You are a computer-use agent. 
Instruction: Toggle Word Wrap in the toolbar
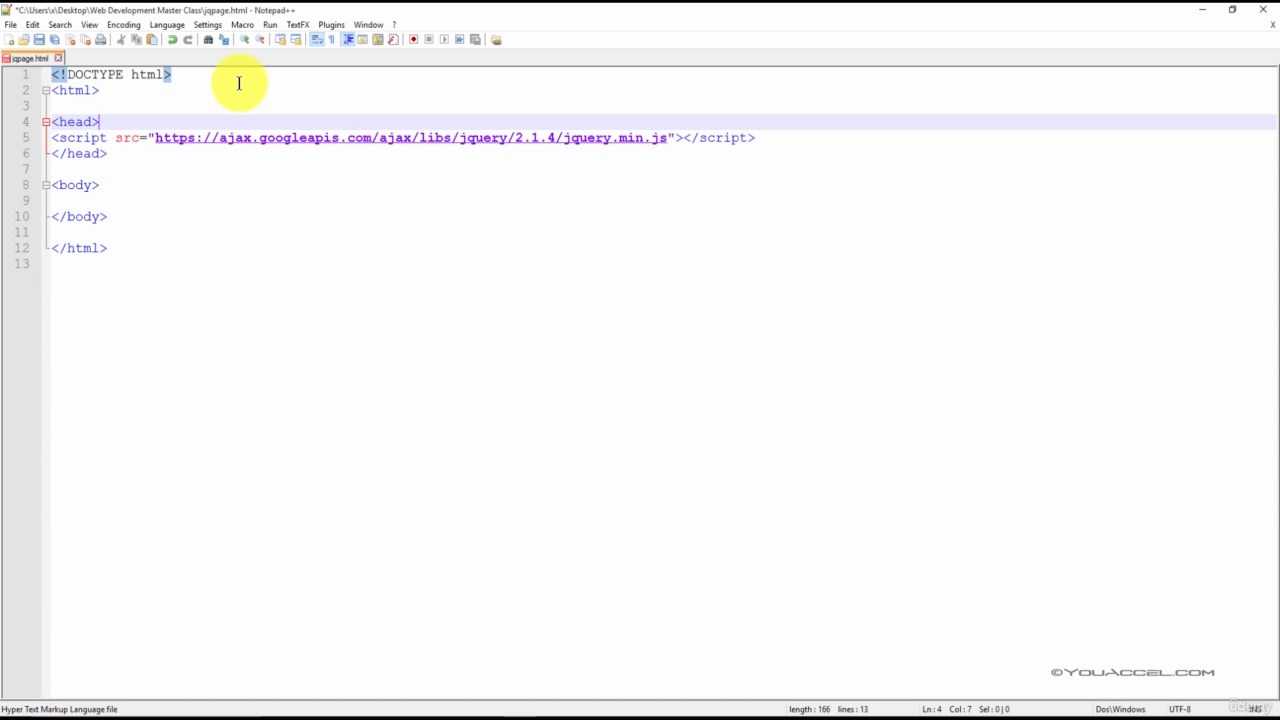[x=316, y=40]
